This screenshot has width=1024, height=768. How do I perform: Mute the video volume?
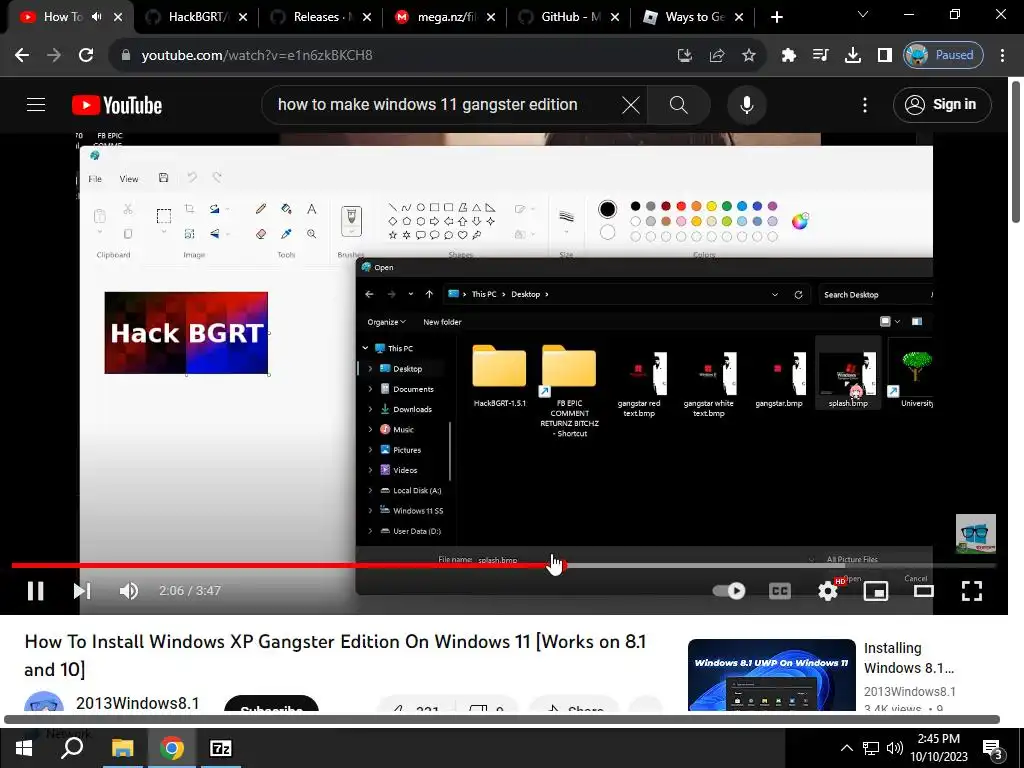(x=129, y=590)
